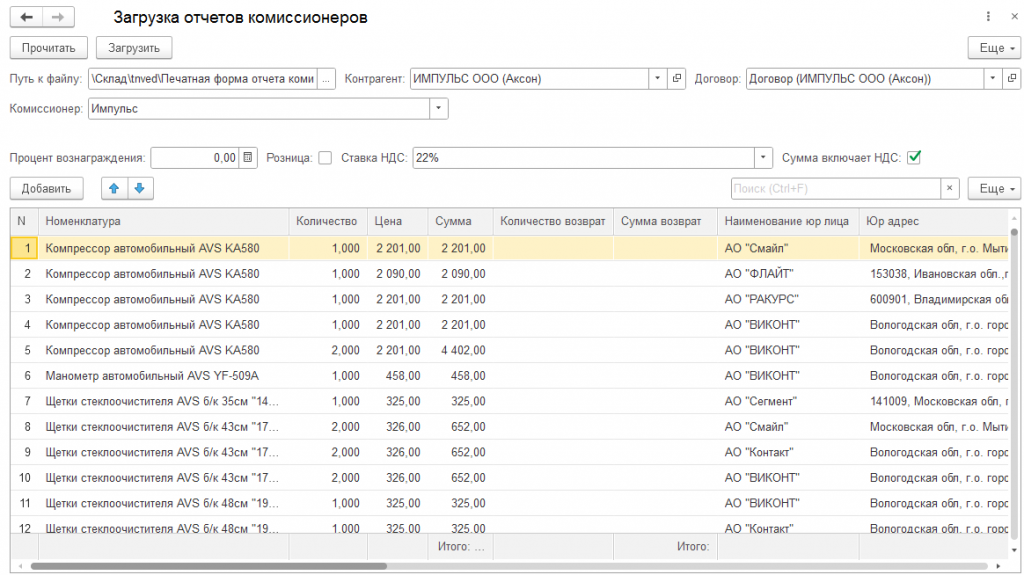Move the row down with blue arrow
1024x575 pixels.
140,188
